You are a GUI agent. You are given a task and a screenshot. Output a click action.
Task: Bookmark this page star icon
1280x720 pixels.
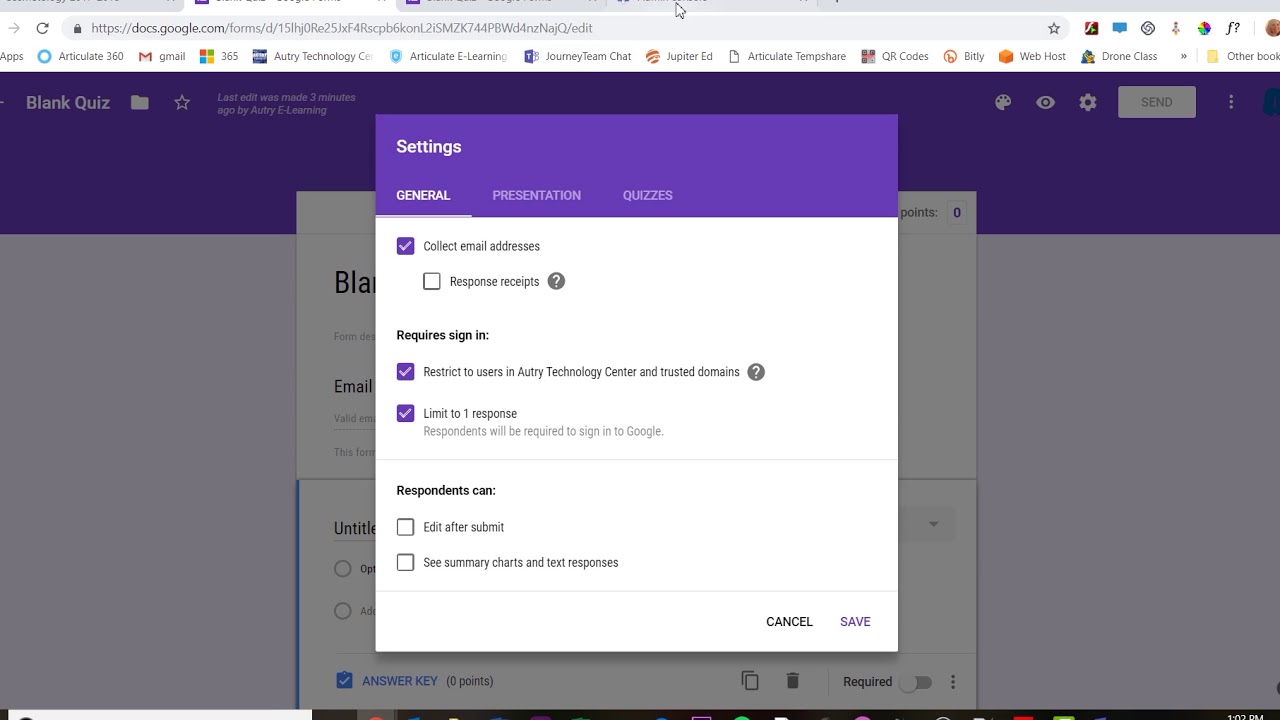1053,28
